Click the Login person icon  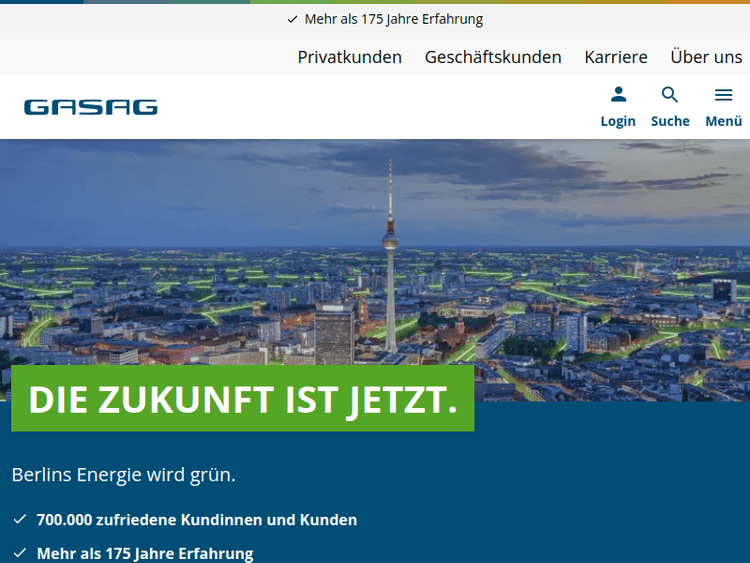pos(618,95)
